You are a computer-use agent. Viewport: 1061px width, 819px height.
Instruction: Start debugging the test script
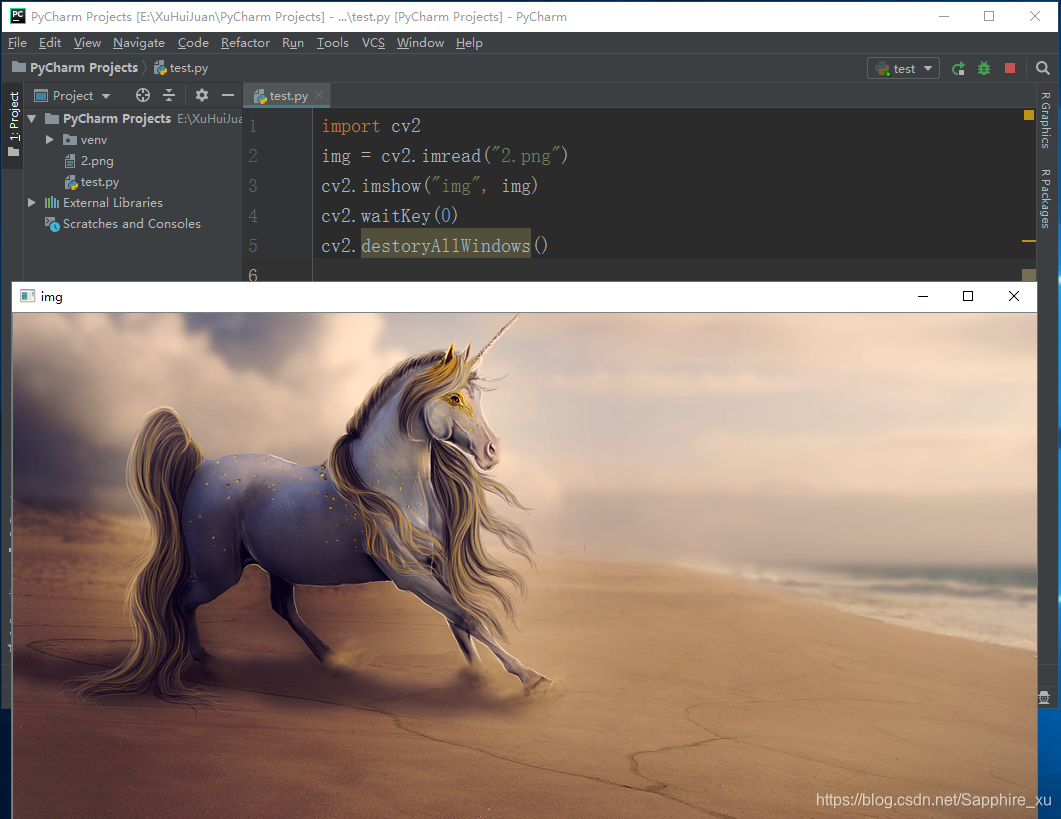pos(983,68)
